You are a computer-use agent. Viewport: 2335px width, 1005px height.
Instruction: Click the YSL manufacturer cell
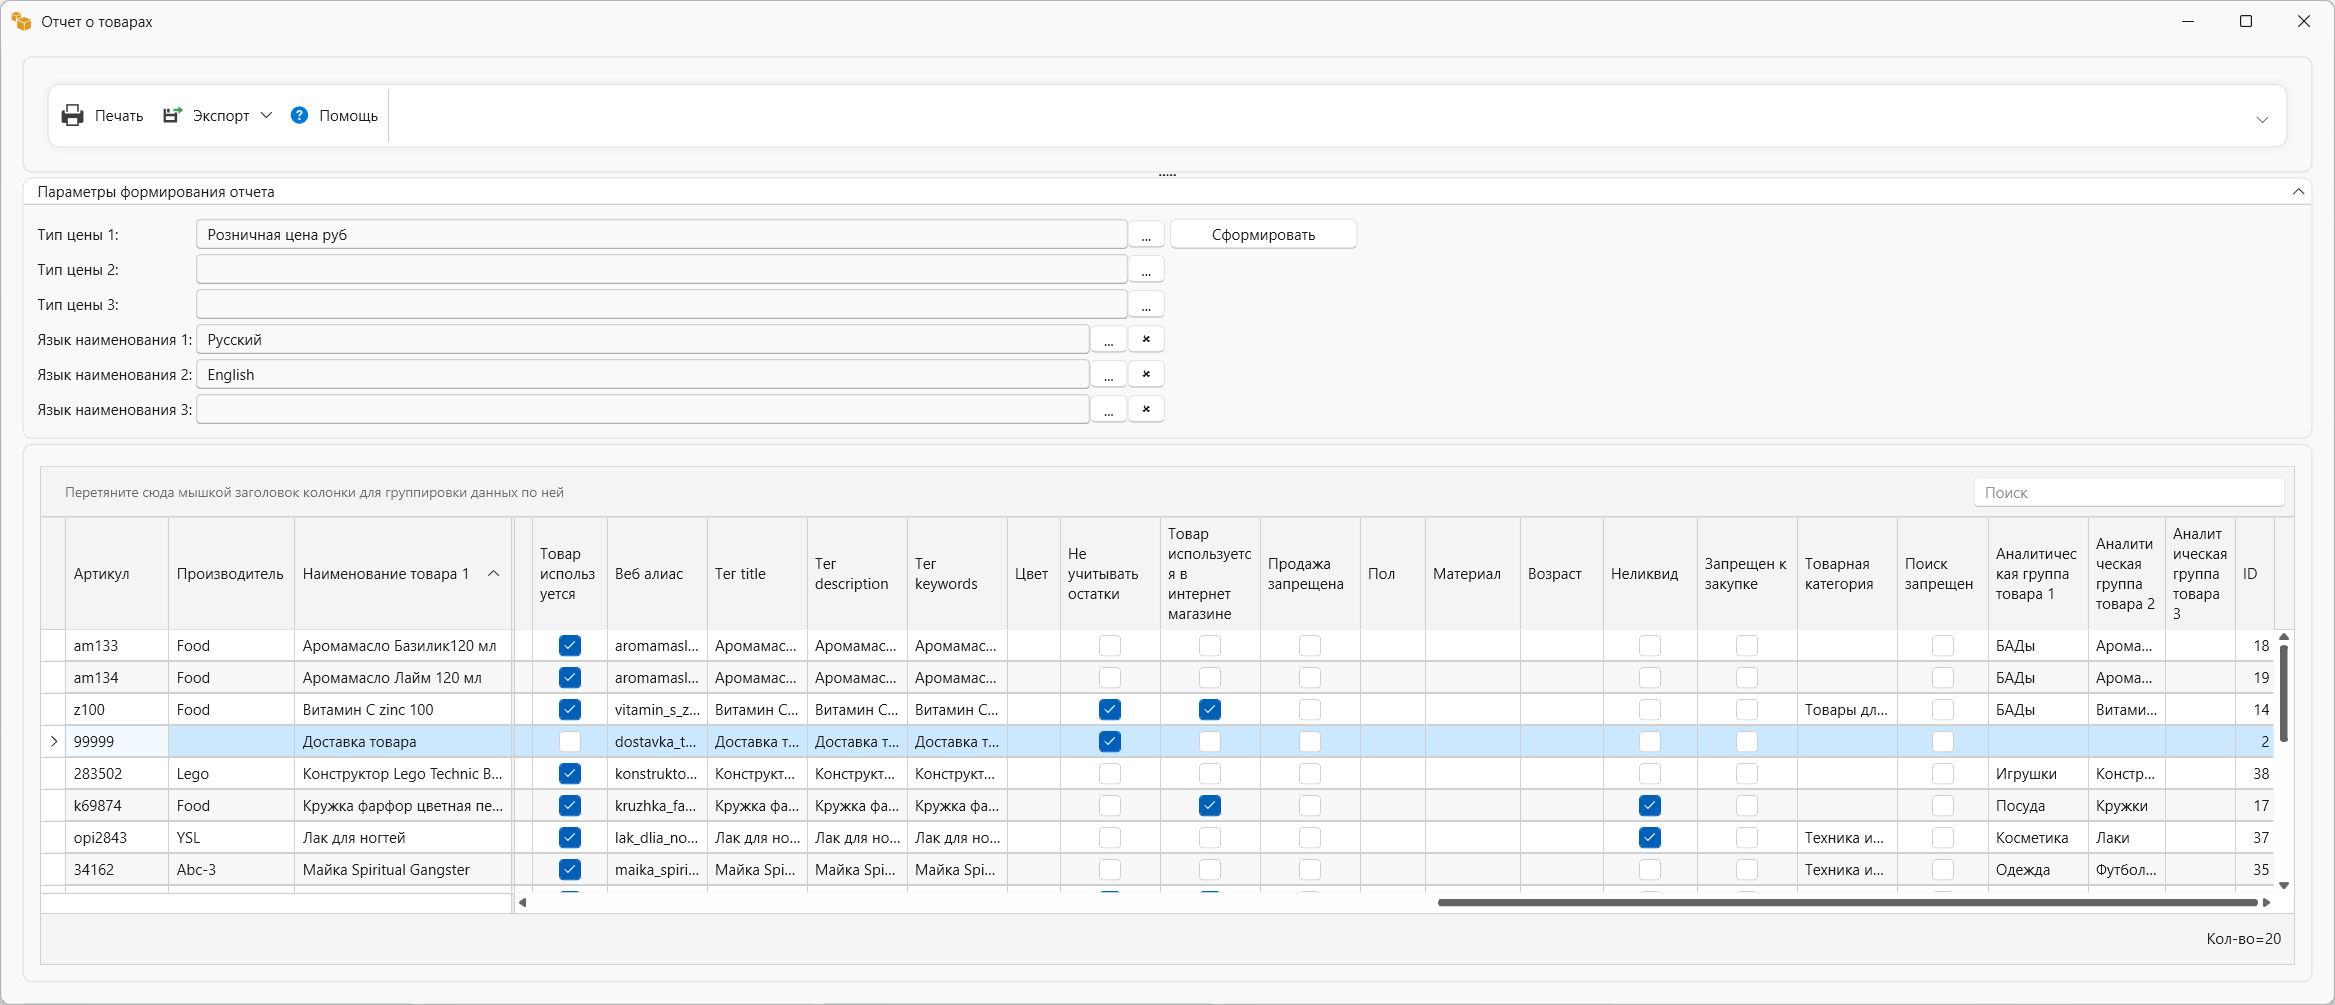[231, 838]
